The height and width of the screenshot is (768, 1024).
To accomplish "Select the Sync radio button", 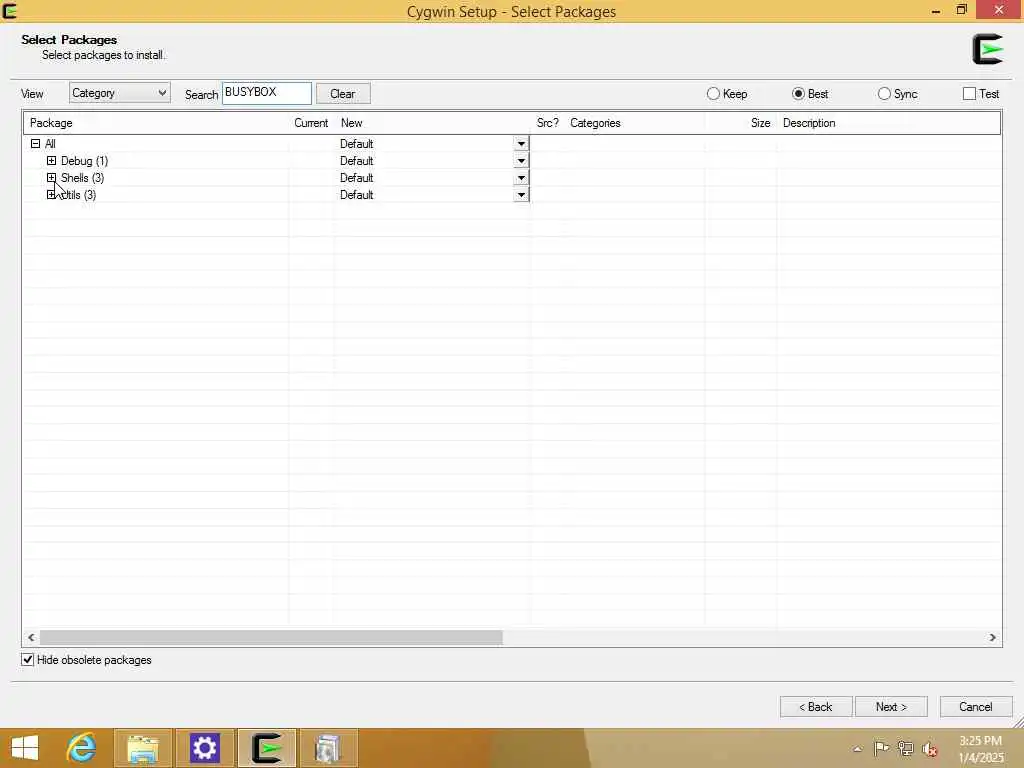I will click(884, 94).
